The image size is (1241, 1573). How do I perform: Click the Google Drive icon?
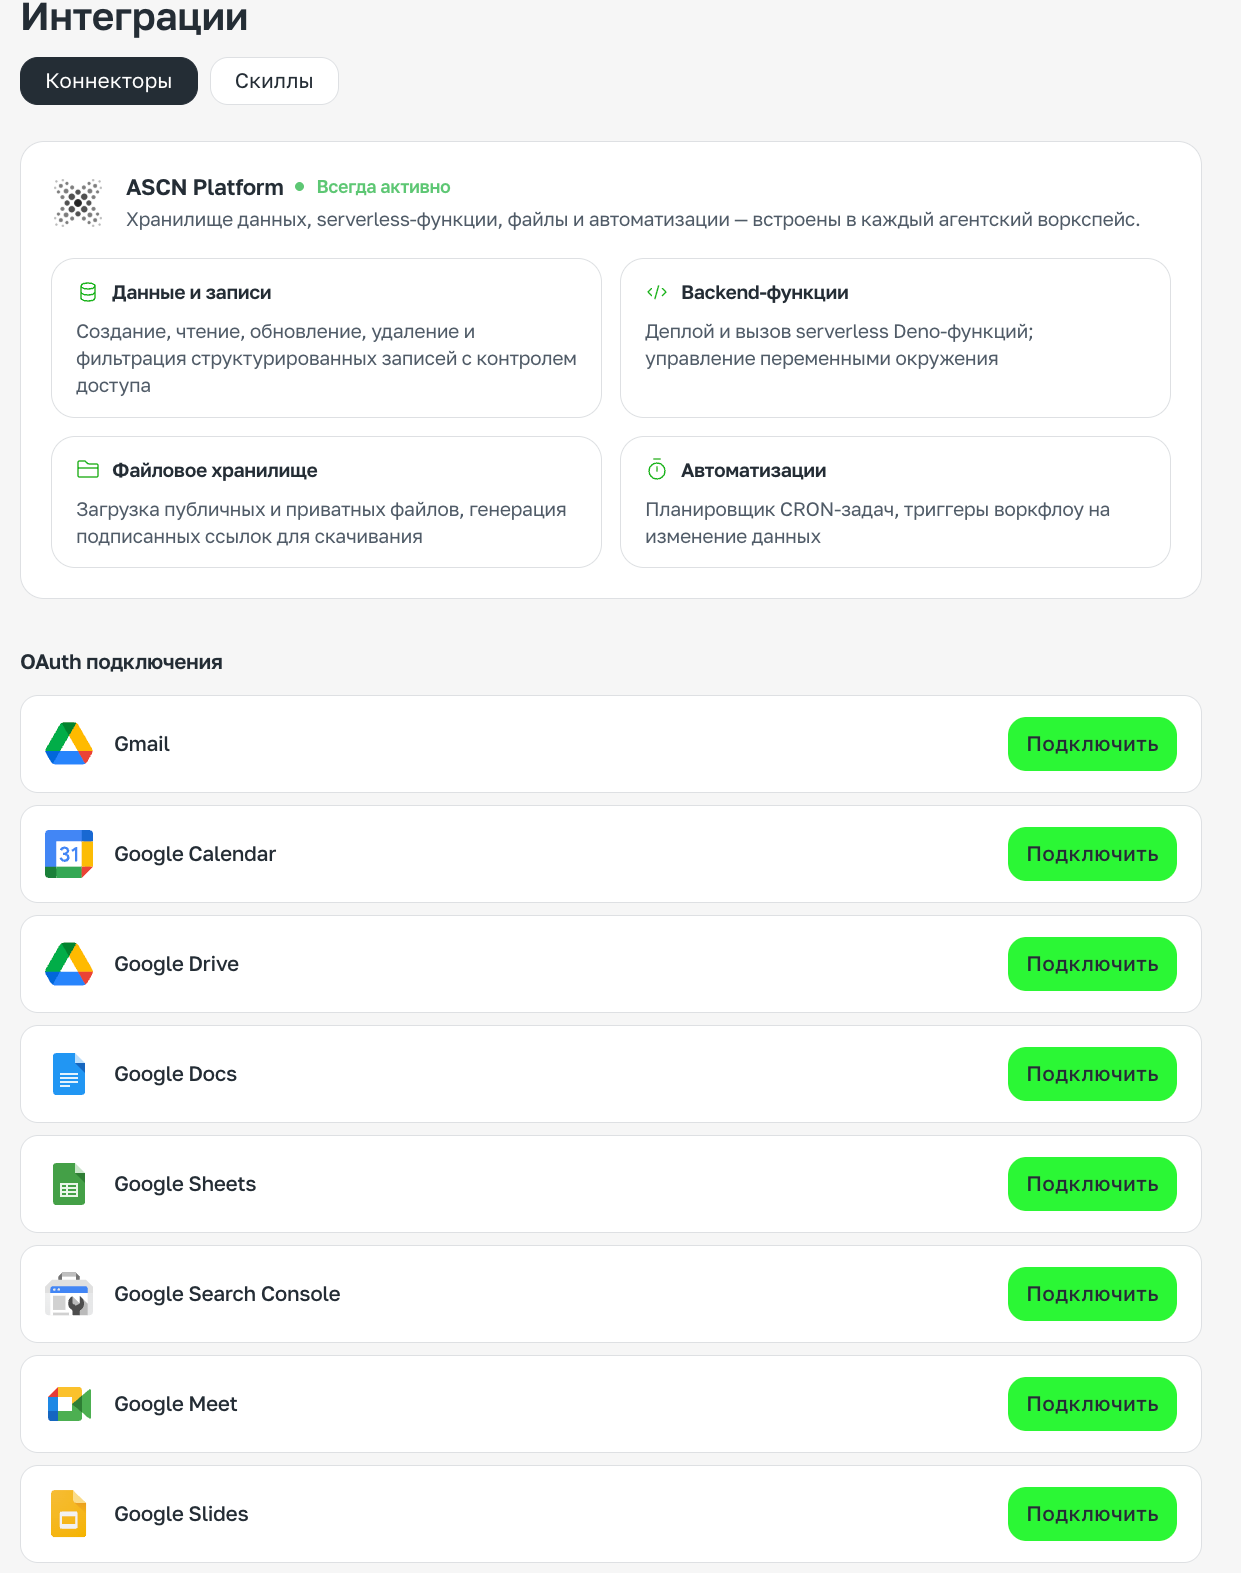point(69,964)
